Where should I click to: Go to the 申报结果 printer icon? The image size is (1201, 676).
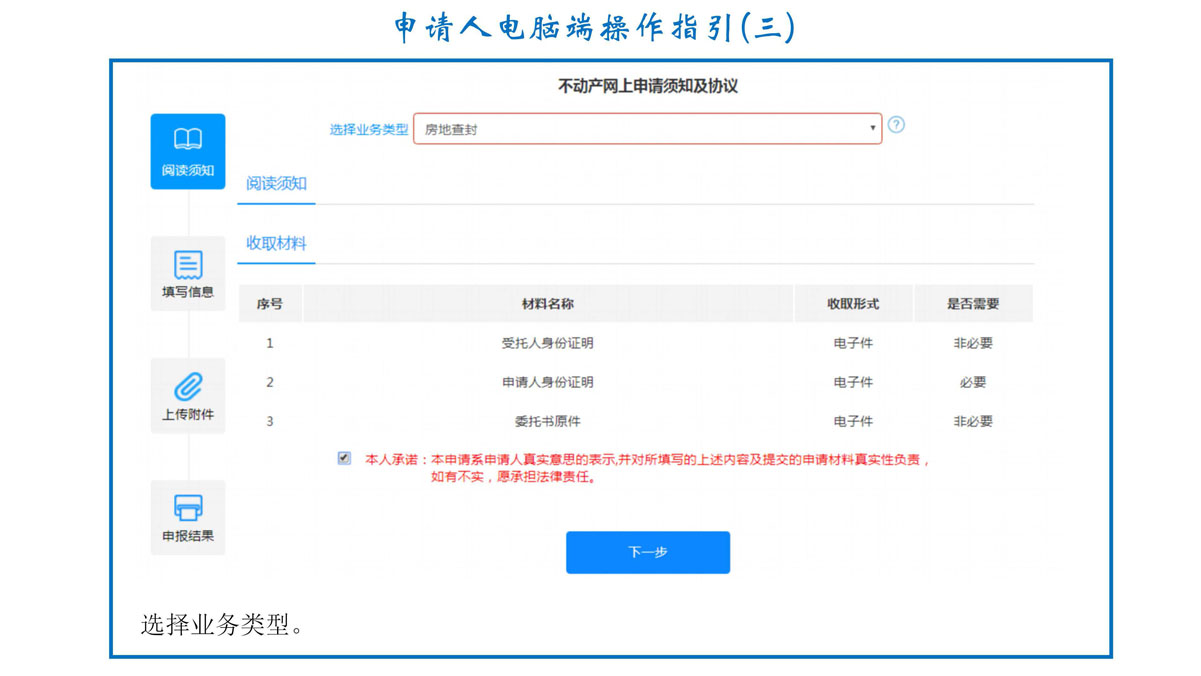188,508
